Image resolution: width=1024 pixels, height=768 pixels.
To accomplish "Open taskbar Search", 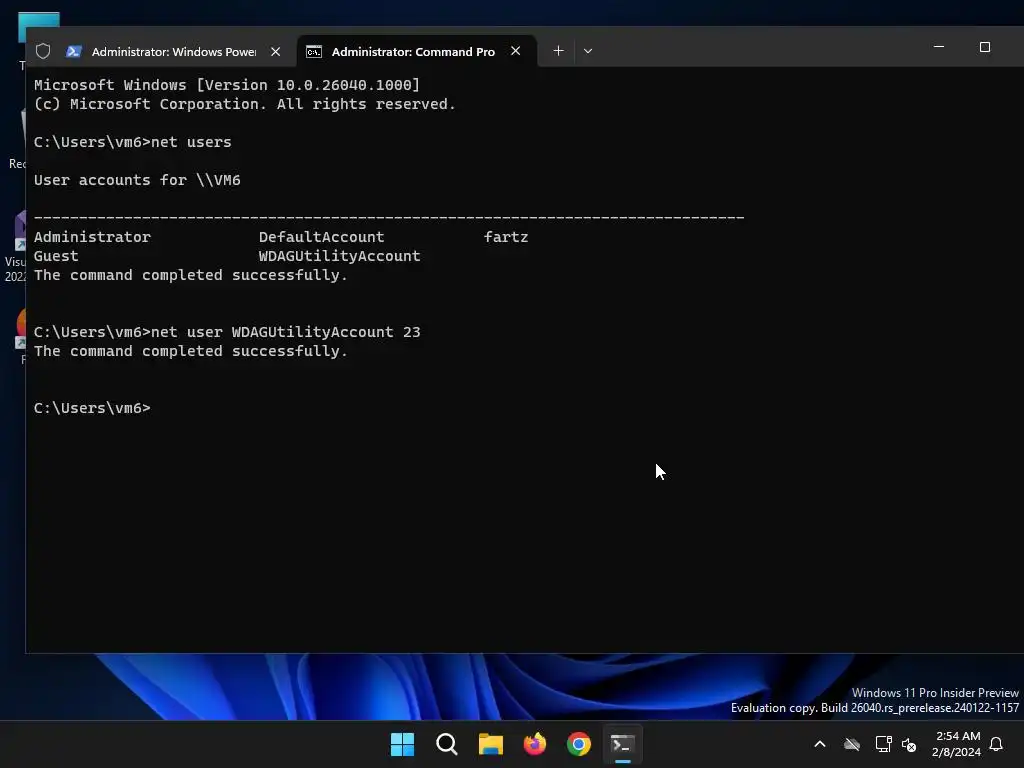I will tap(447, 744).
